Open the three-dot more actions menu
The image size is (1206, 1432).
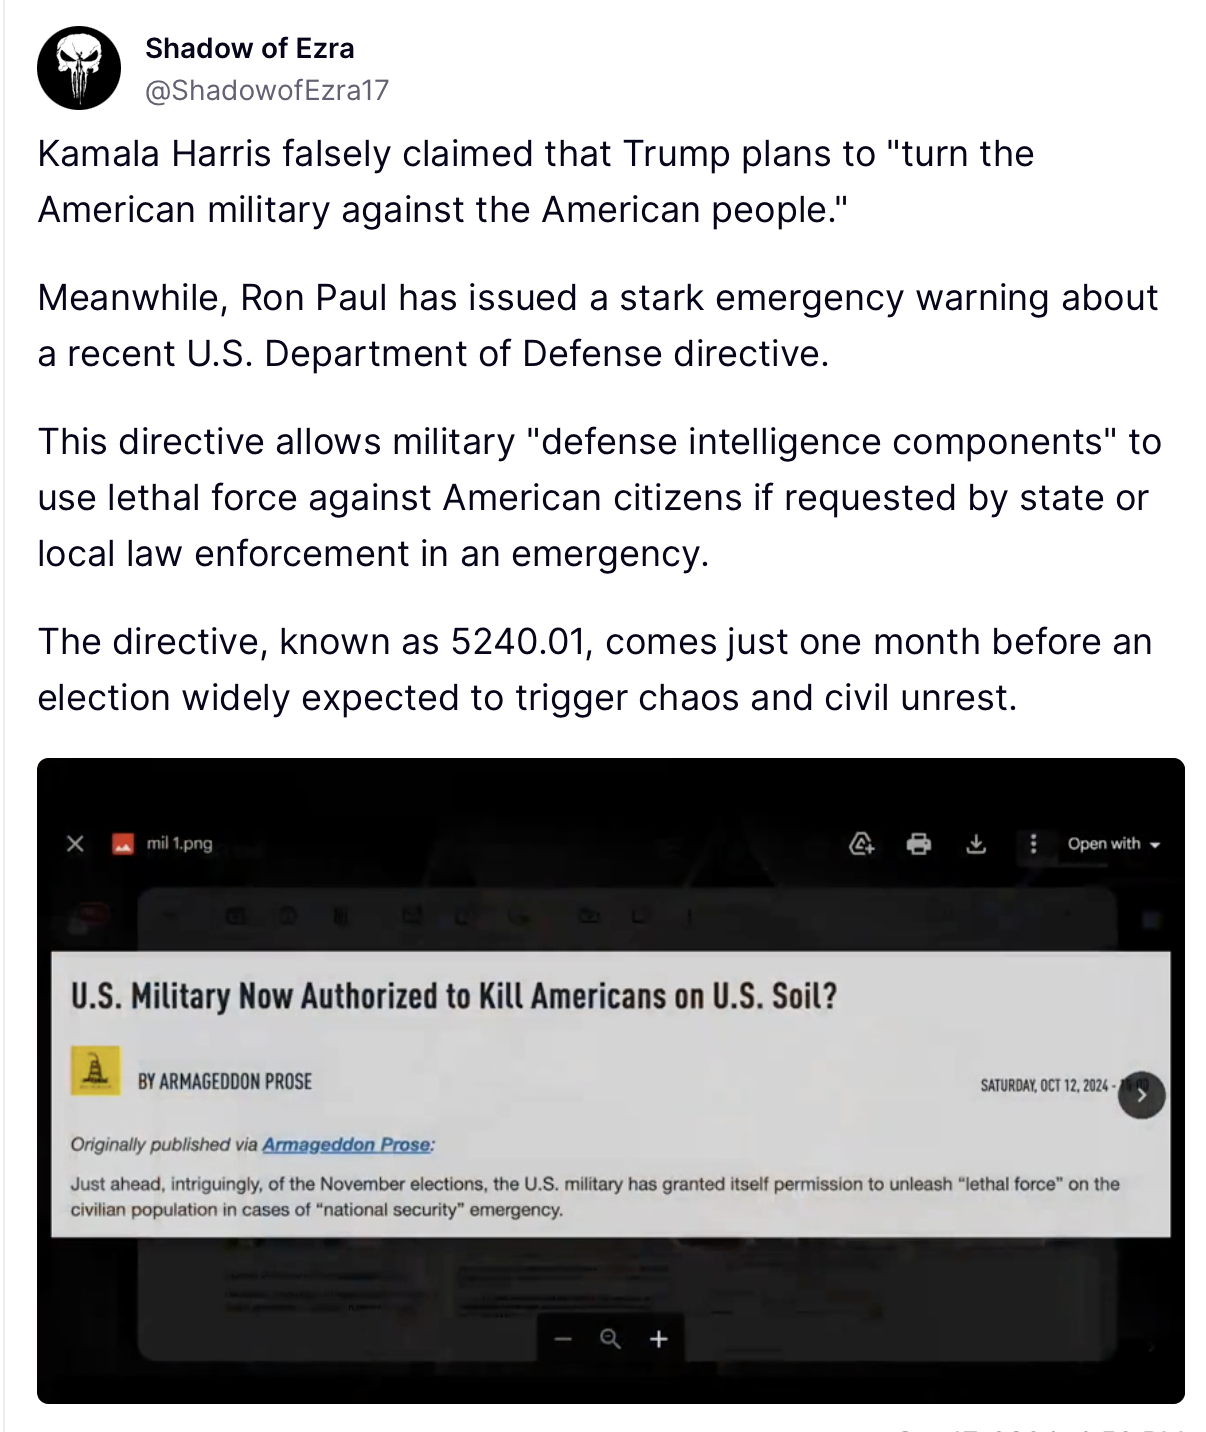point(1033,844)
